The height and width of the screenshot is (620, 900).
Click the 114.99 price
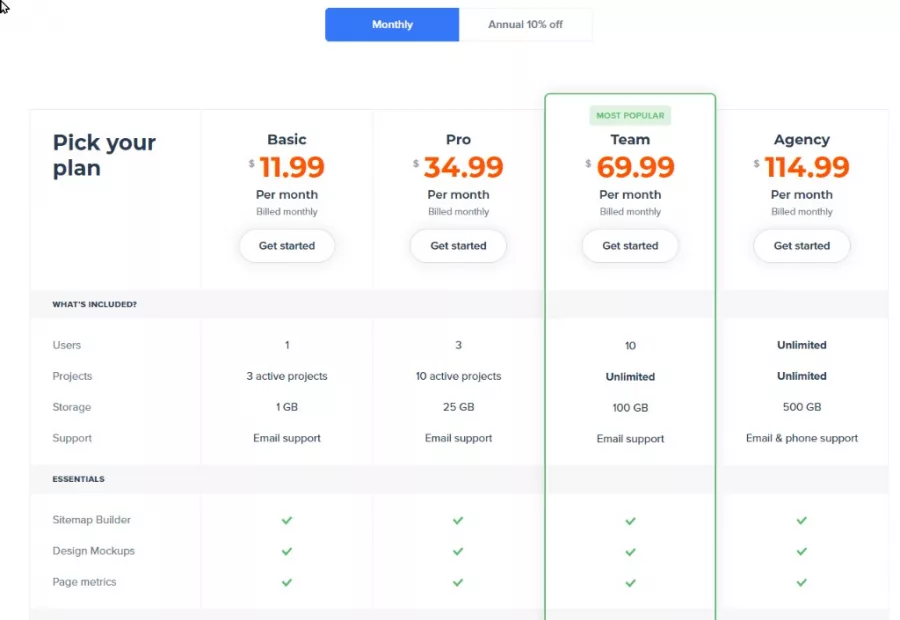tap(806, 167)
